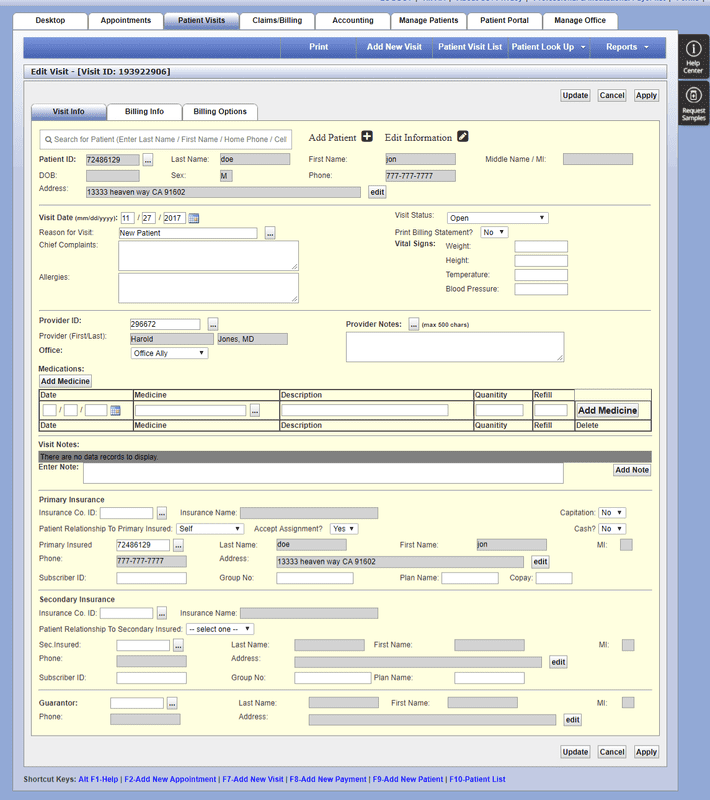Click the Add Patient plus icon
This screenshot has height=800, width=710.
tap(367, 137)
